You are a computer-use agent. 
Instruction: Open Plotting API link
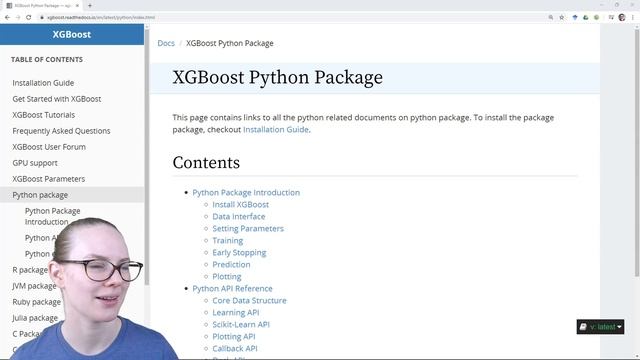(x=233, y=337)
